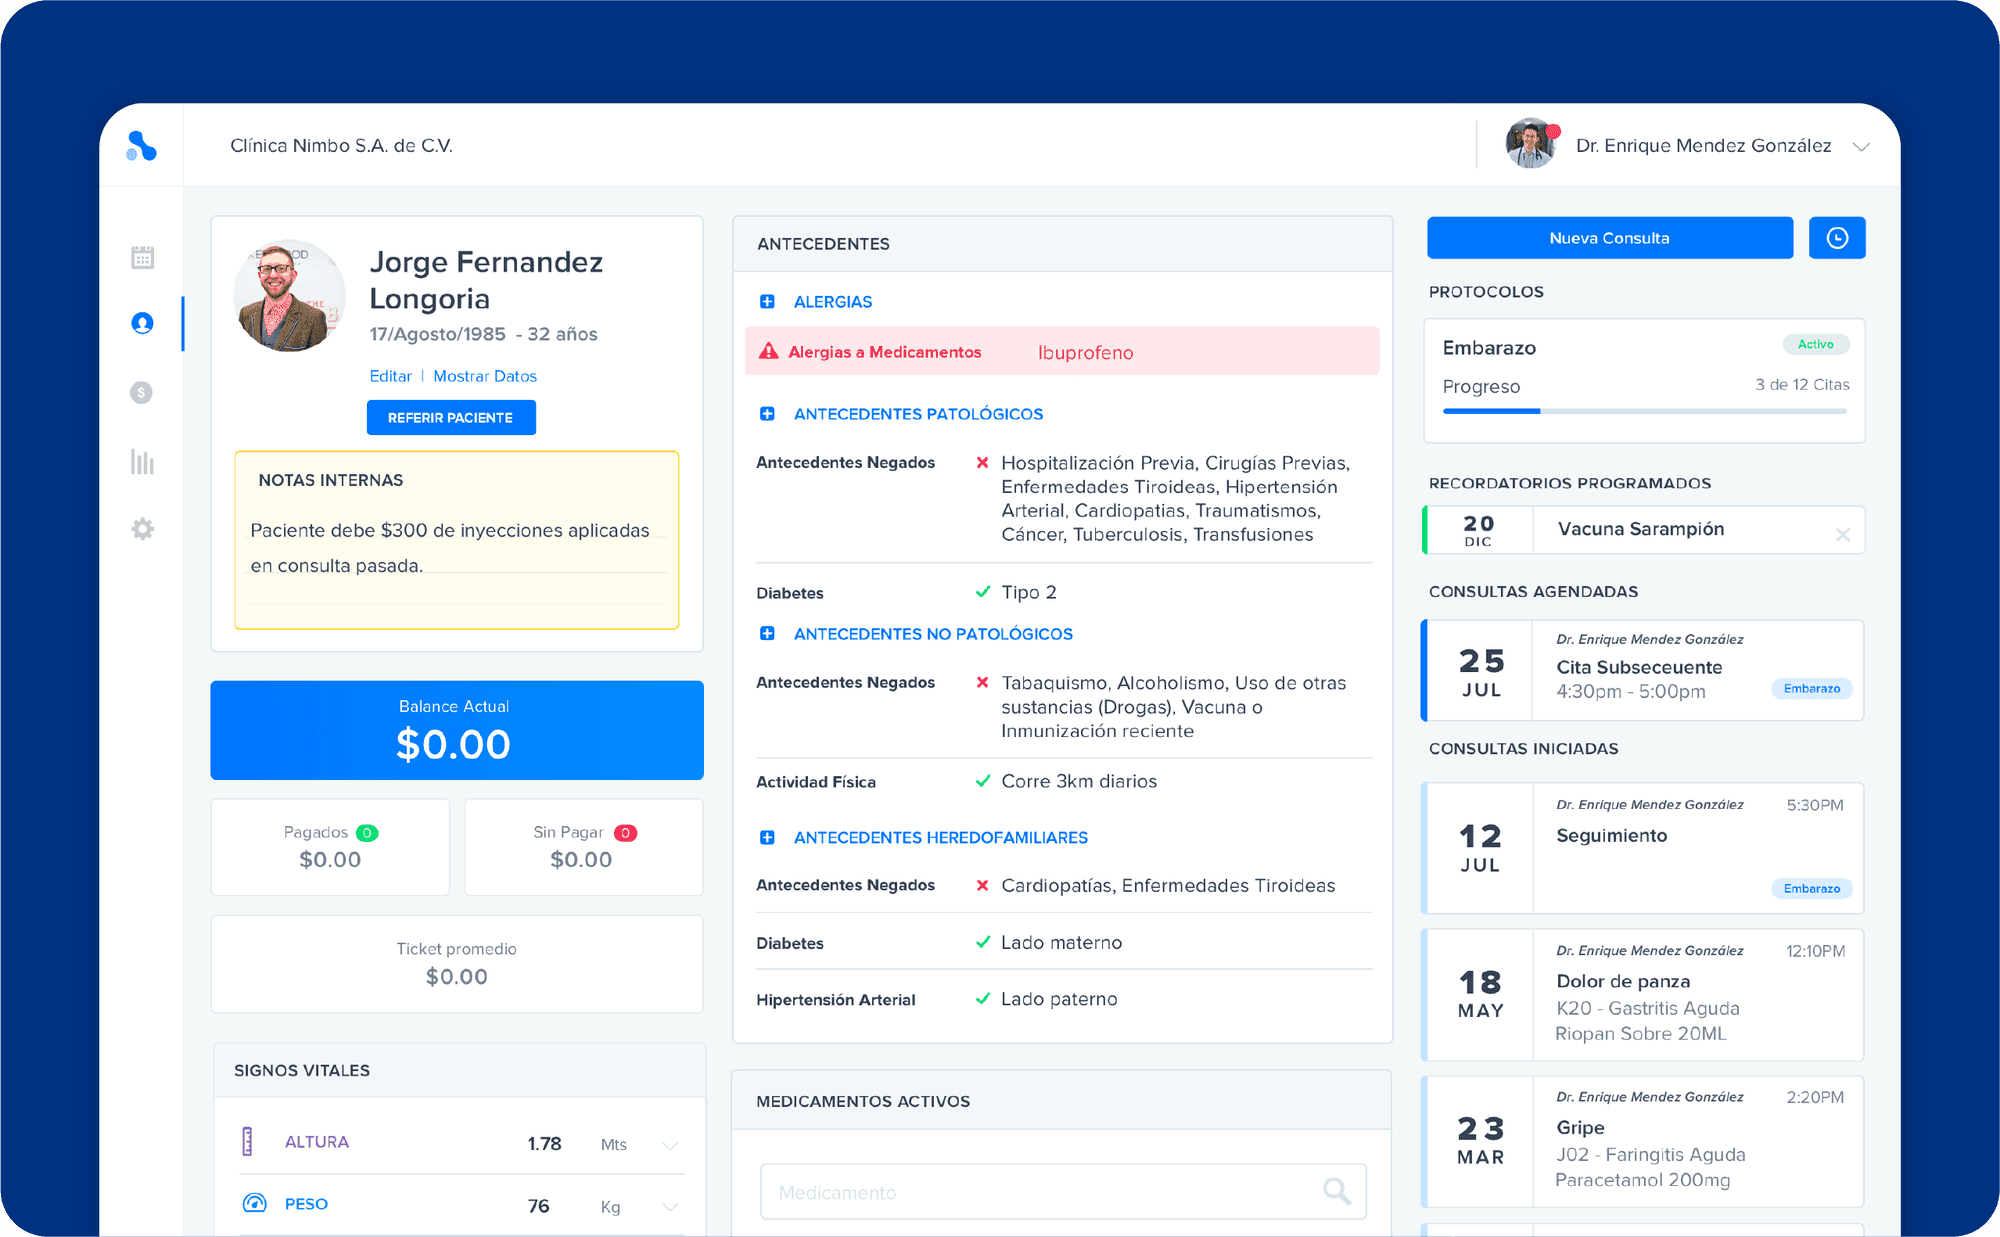2000x1237 pixels.
Task: Expand Antecedentes Patológicos plus icon
Action: tap(767, 414)
